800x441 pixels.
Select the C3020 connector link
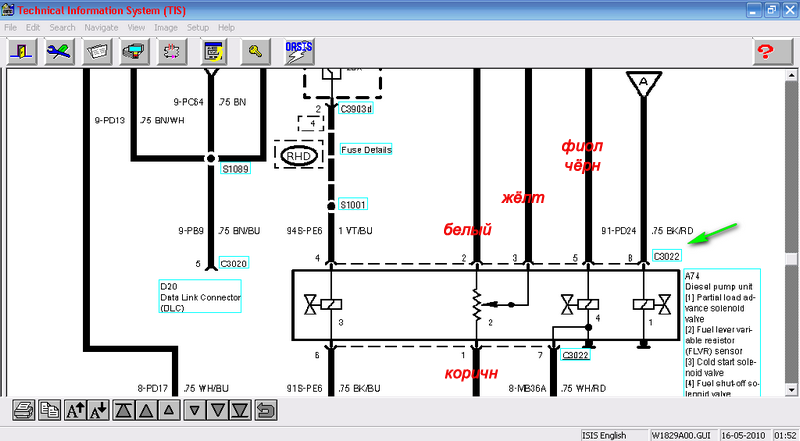(x=233, y=263)
